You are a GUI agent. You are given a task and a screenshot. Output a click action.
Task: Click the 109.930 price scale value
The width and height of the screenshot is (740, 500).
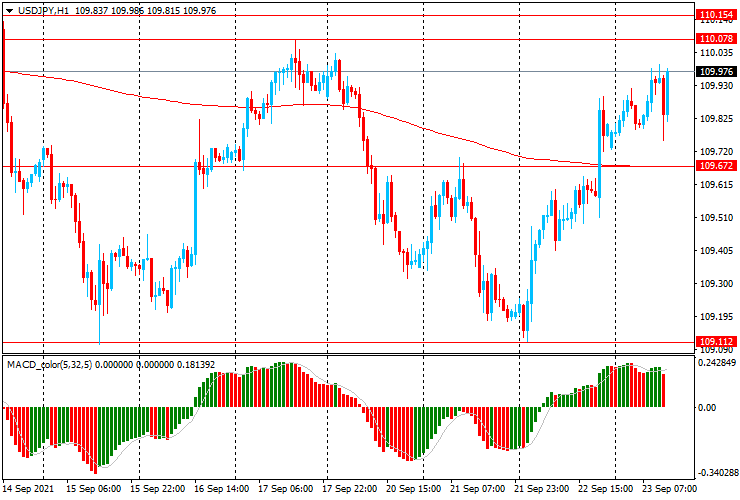pos(716,85)
